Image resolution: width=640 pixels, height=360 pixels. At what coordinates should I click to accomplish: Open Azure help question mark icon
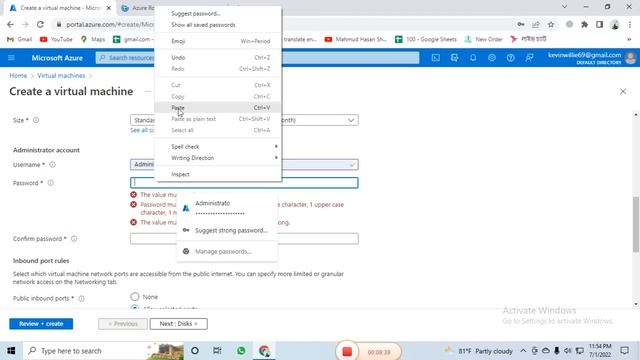click(x=511, y=58)
